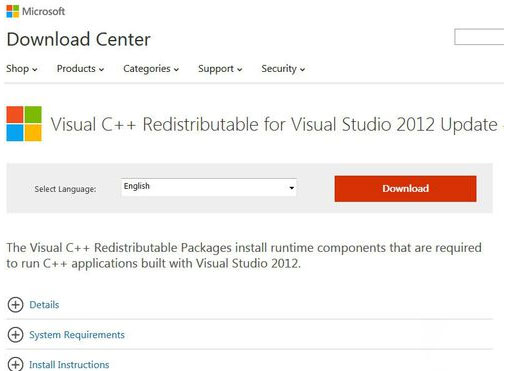Open the Categories menu

[x=151, y=69]
